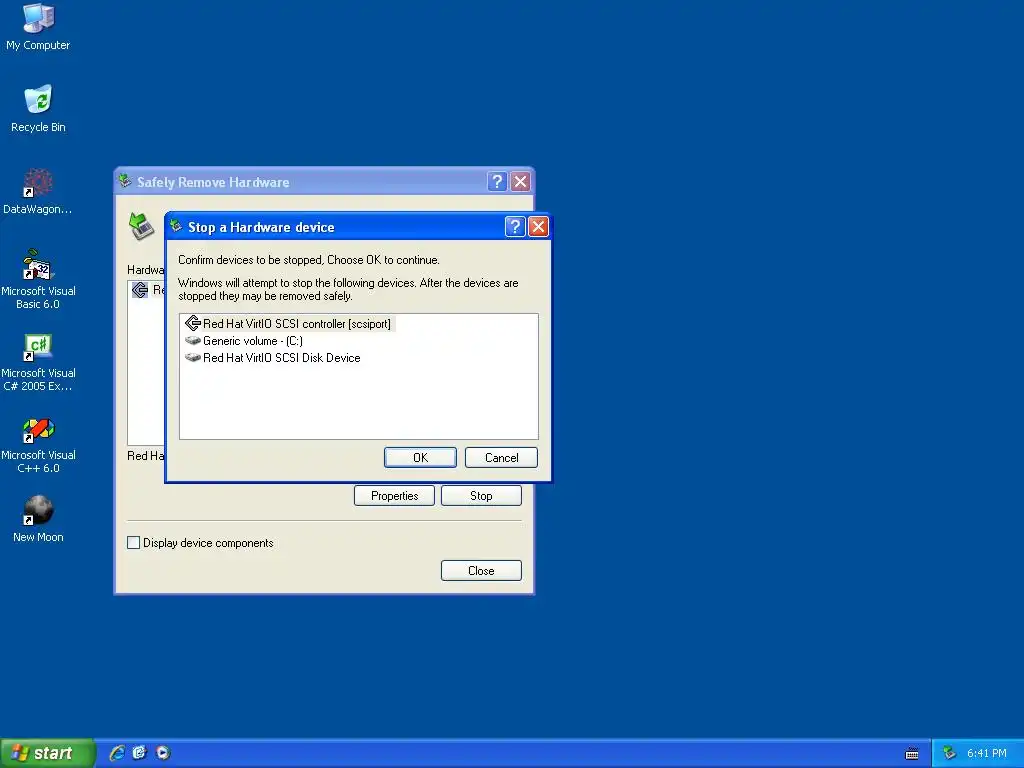The width and height of the screenshot is (1024, 768).
Task: Click the 6:41 PM taskbar clock
Action: (x=987, y=754)
